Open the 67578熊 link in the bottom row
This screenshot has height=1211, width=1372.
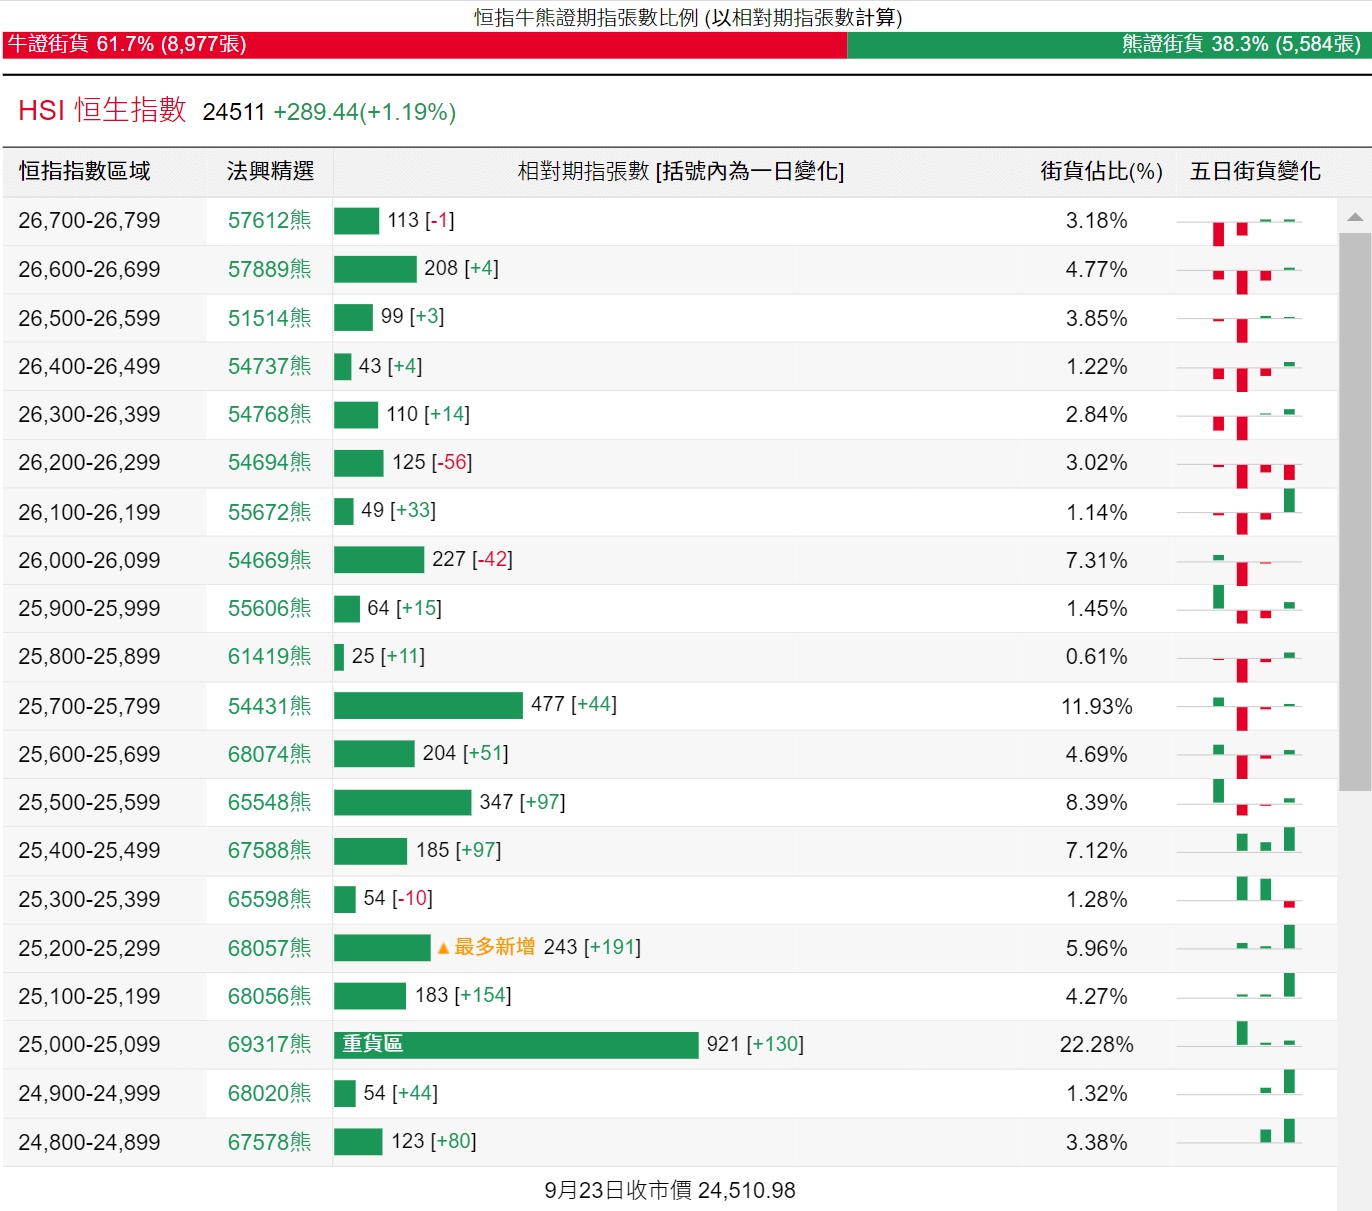[269, 1142]
